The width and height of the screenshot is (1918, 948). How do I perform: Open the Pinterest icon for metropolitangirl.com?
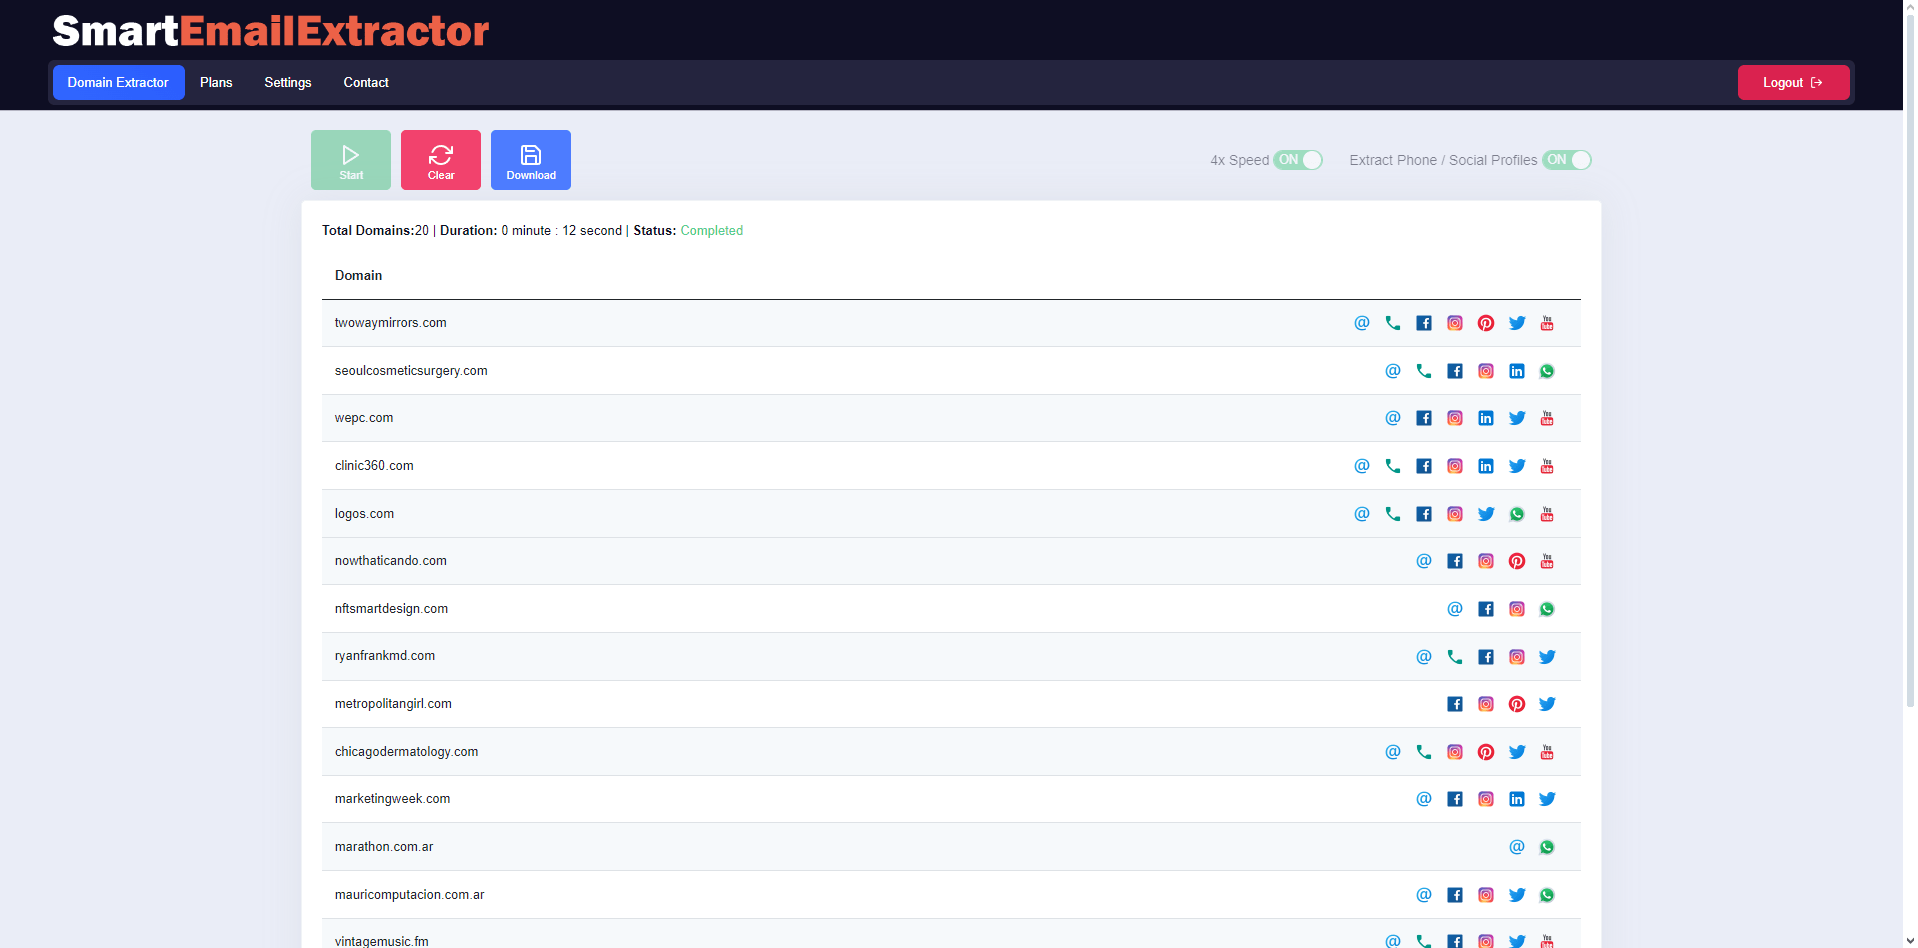[x=1516, y=704]
